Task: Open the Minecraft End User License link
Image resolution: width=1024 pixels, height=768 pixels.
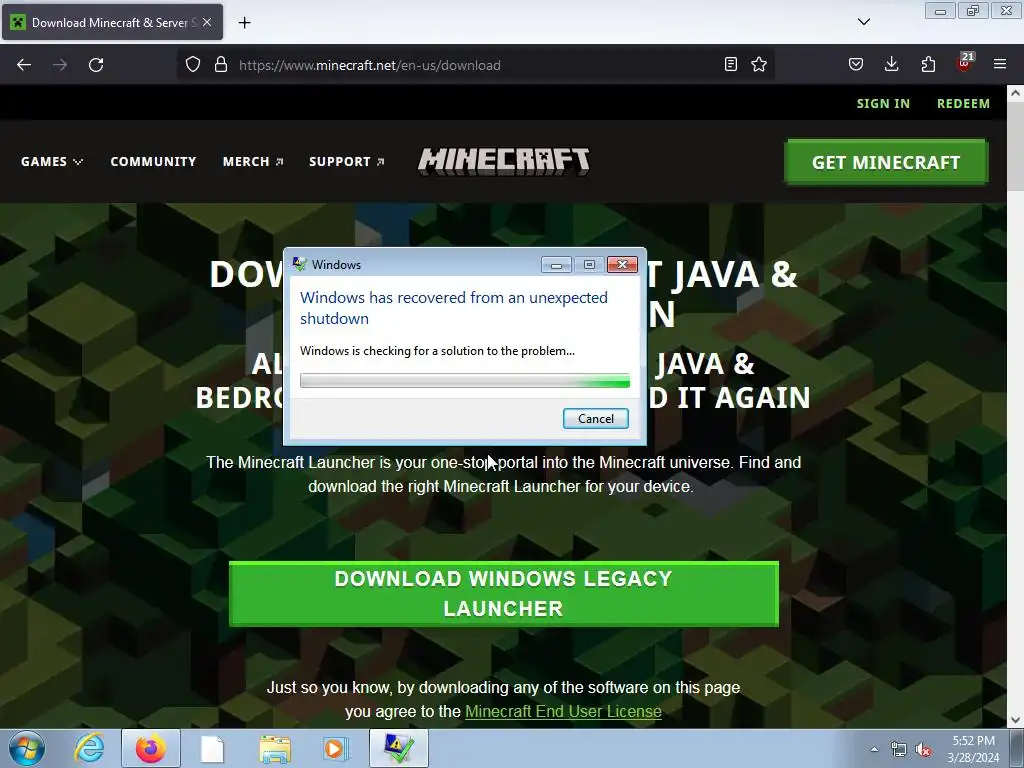Action: [x=563, y=711]
